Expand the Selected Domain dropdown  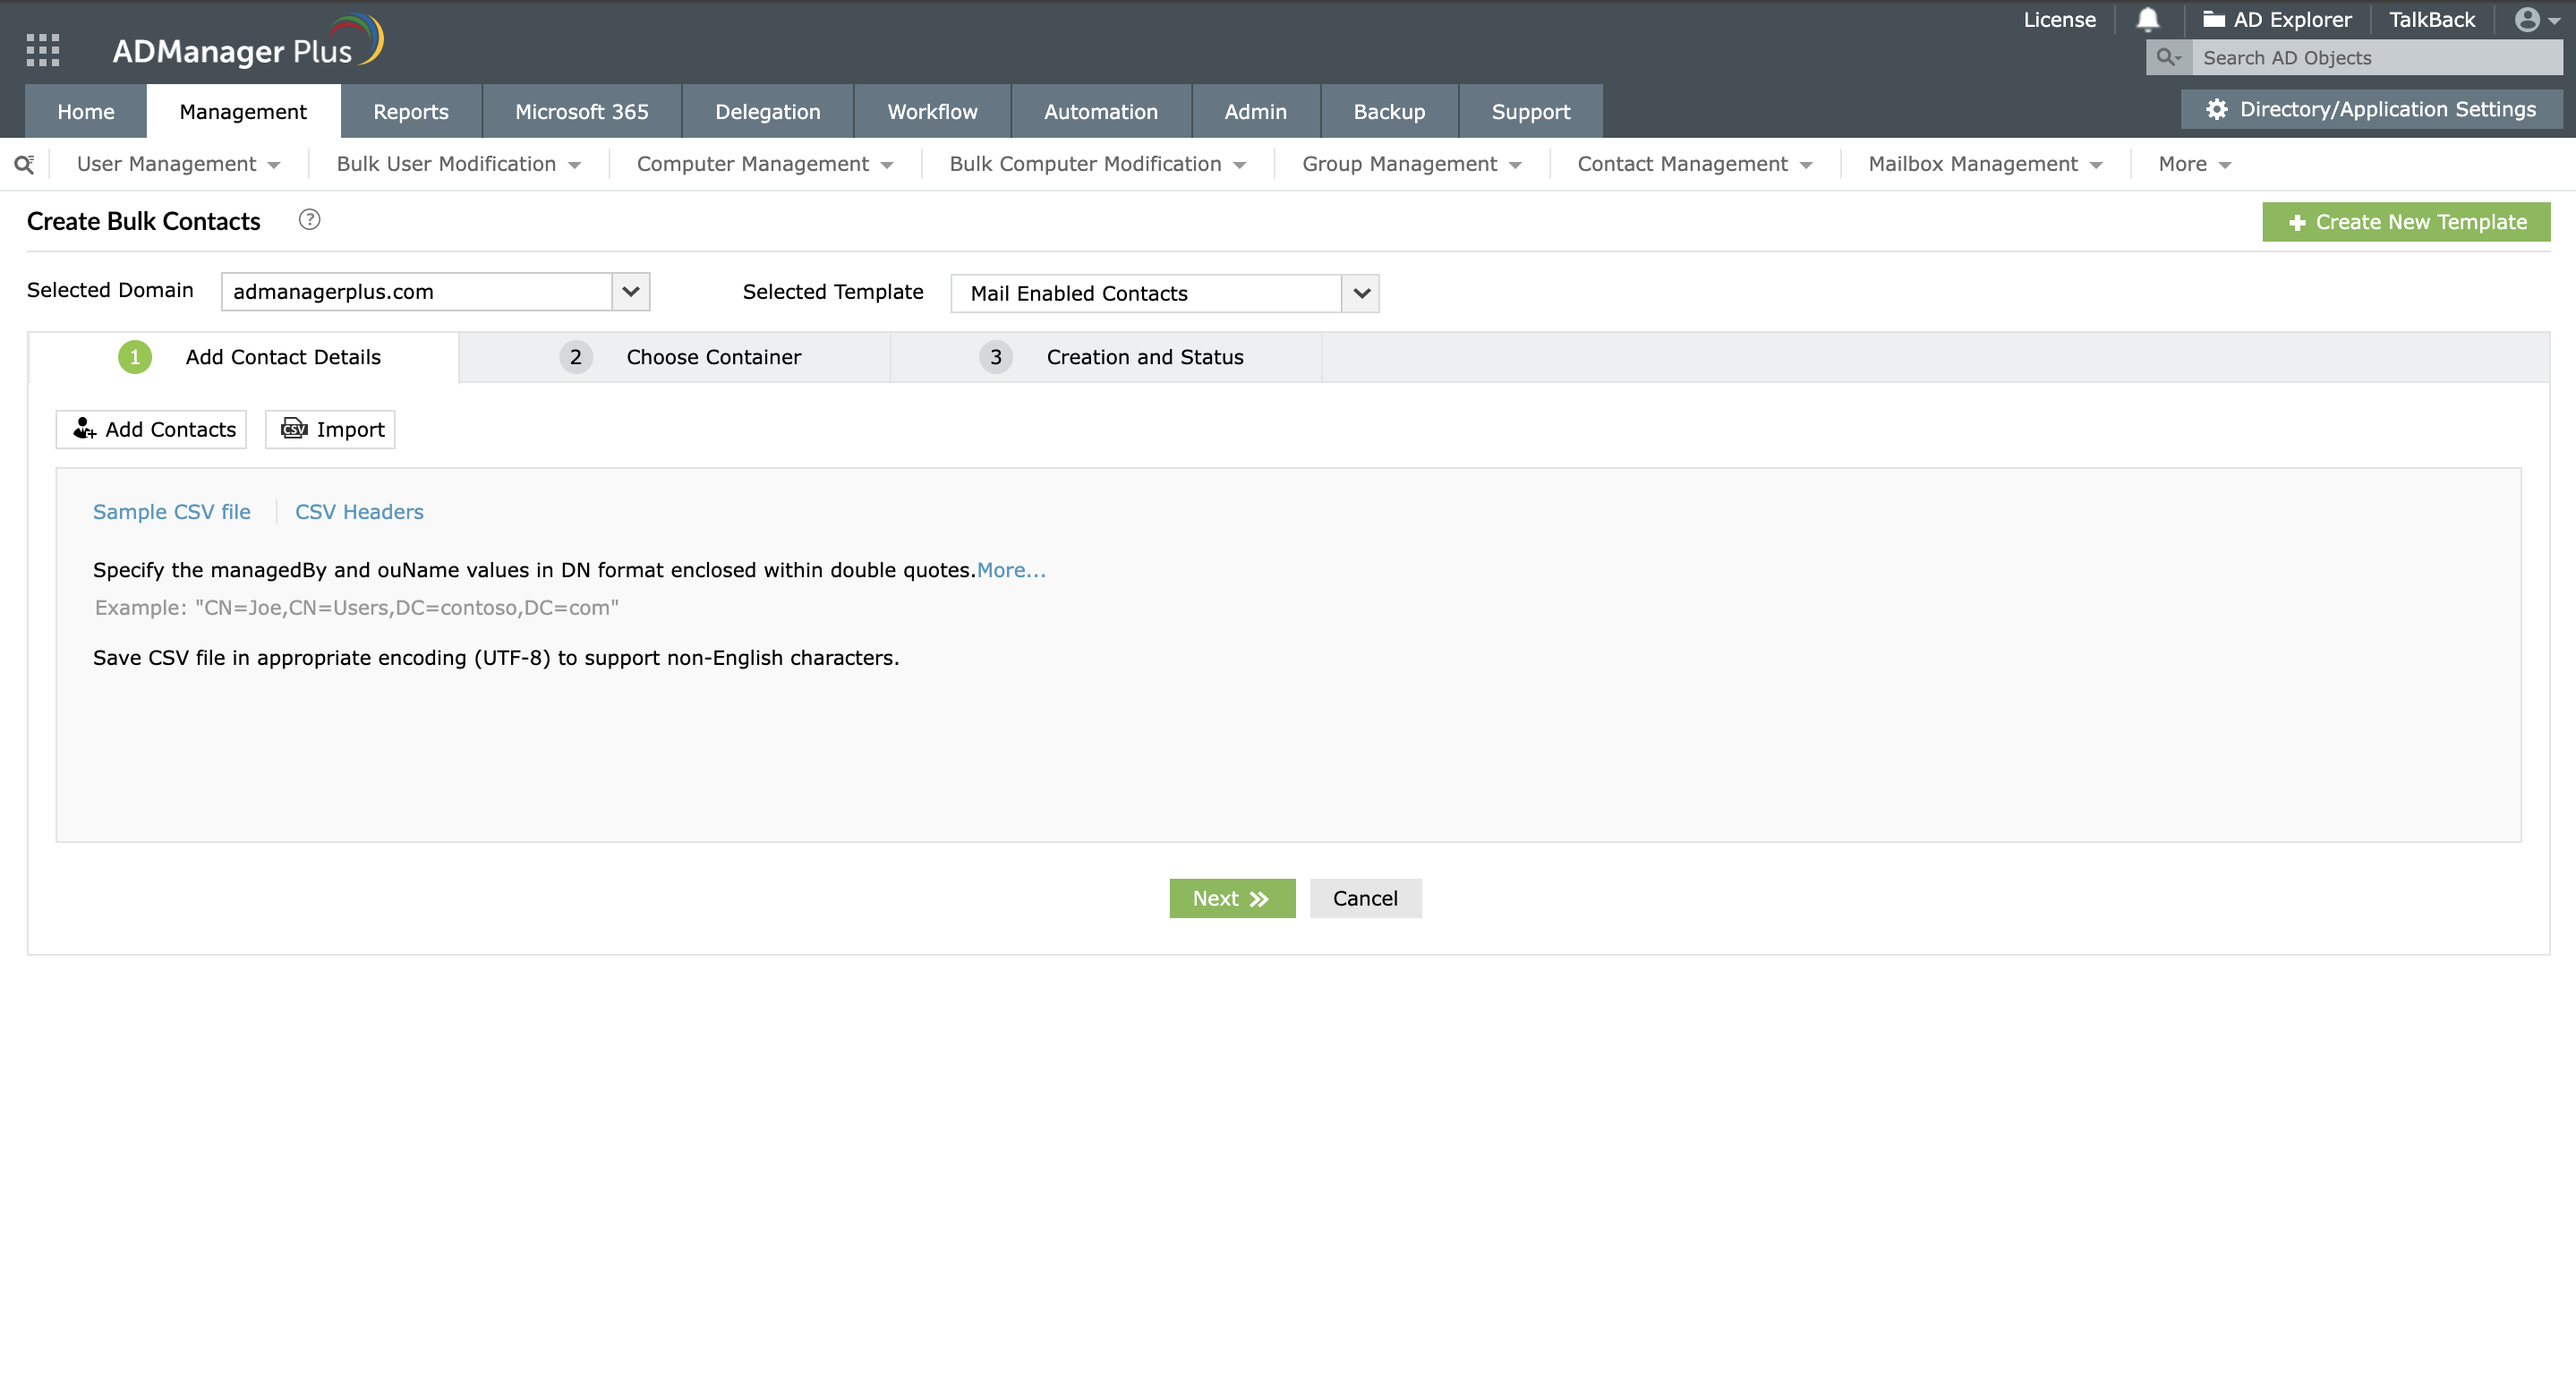coord(630,292)
